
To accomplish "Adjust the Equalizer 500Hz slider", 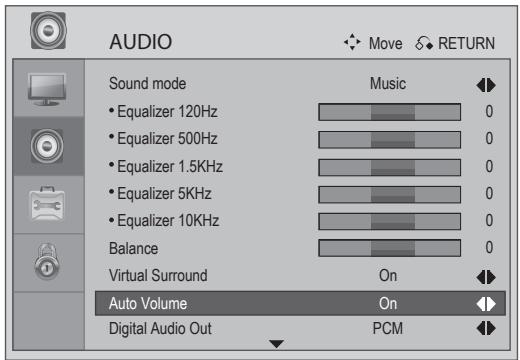I will coord(390,139).
